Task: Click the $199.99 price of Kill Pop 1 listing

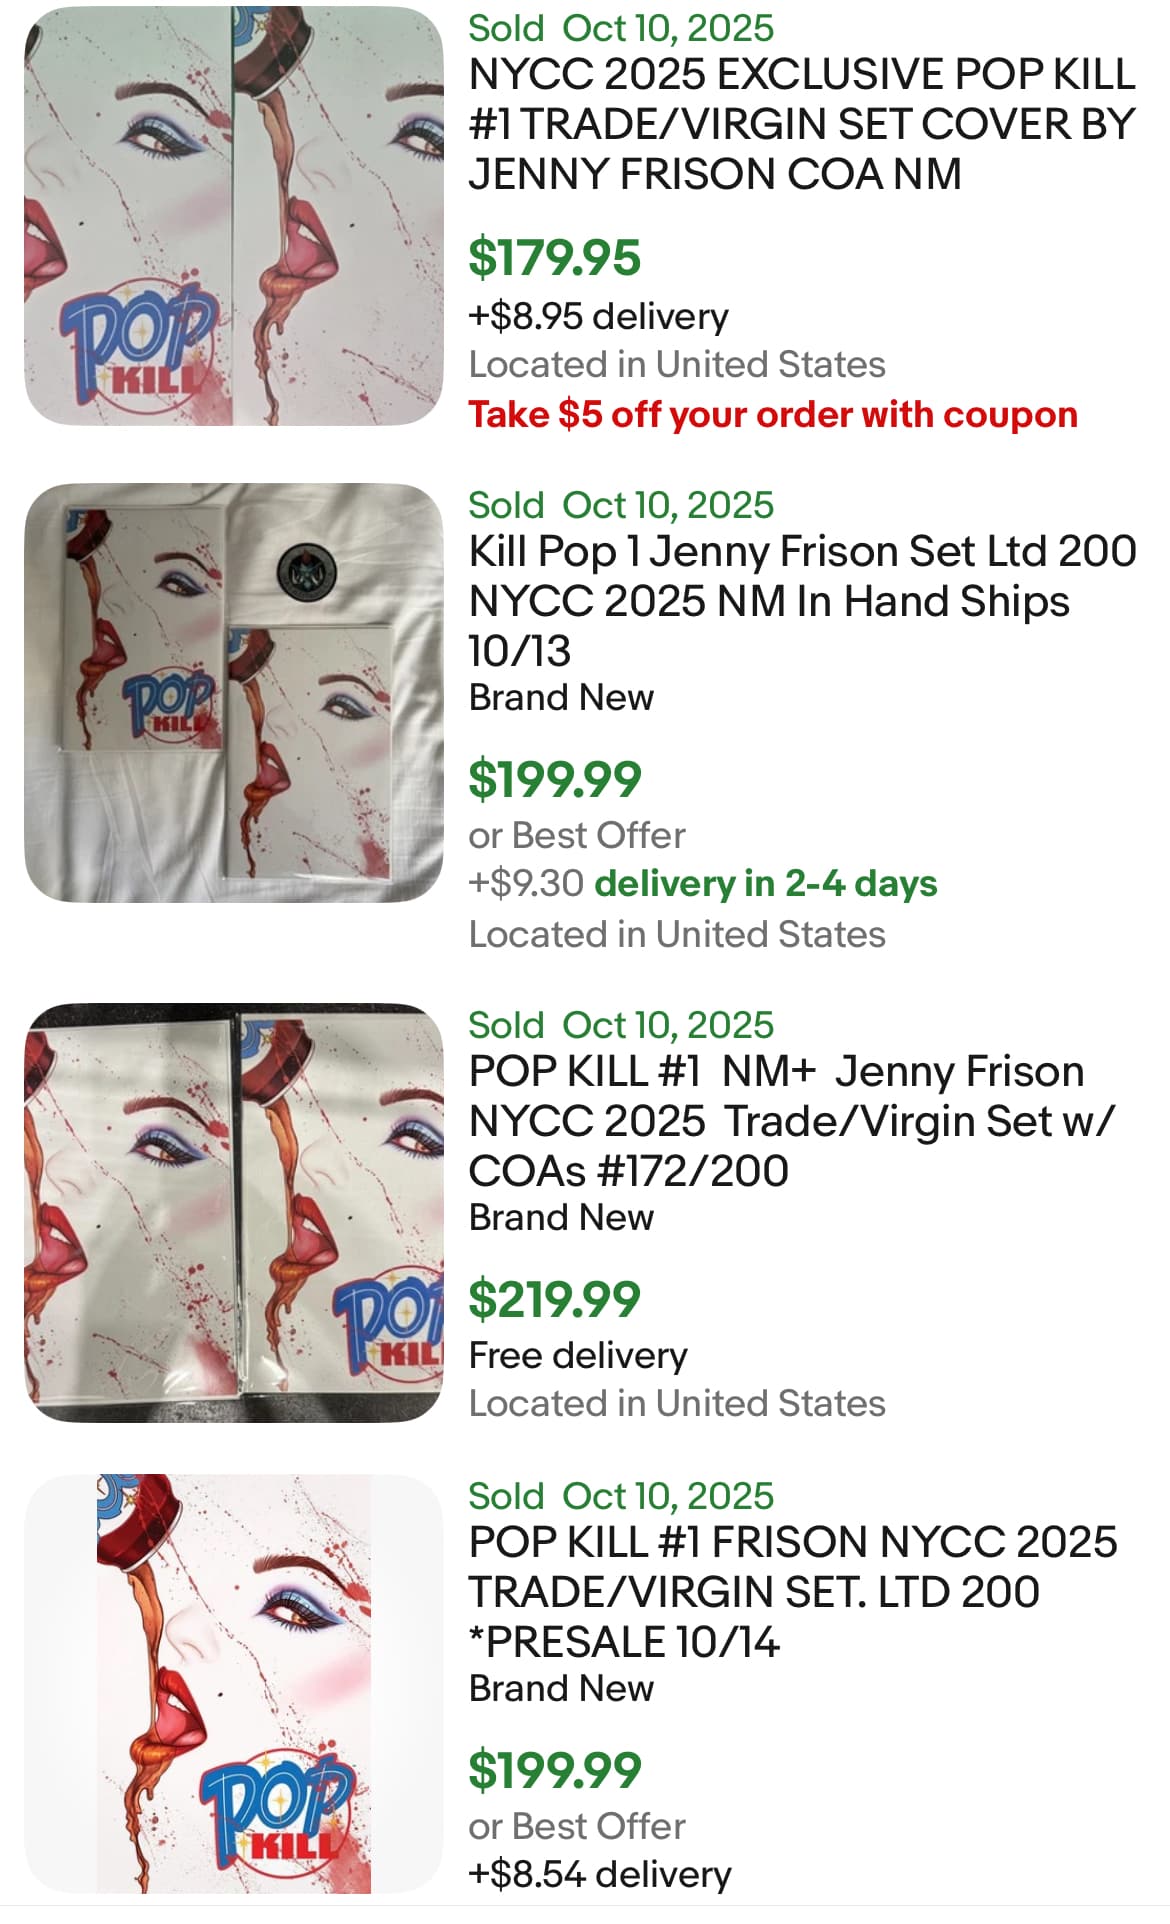Action: (555, 779)
